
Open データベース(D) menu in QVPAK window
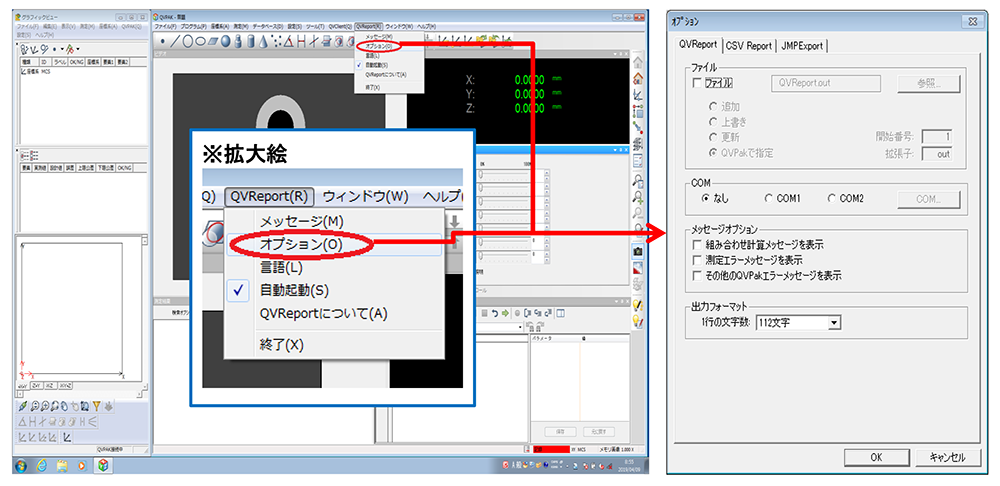coord(267,26)
